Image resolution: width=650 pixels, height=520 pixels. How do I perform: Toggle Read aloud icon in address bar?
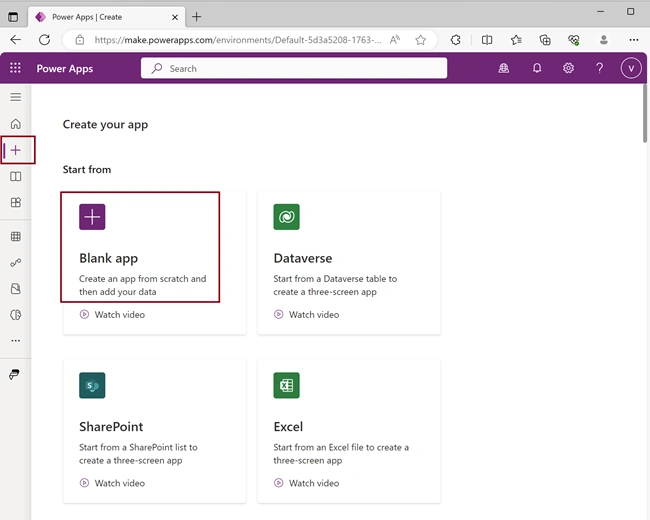pos(395,40)
